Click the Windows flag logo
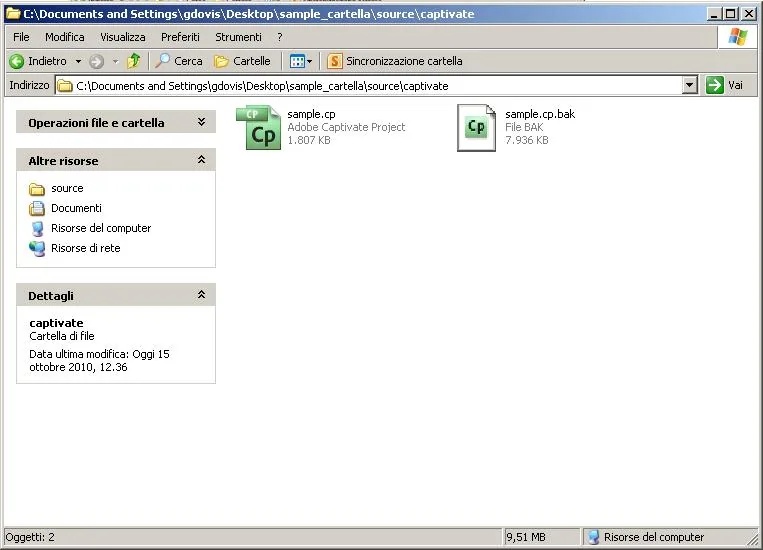Screen dimensions: 763x550 tap(737, 37)
